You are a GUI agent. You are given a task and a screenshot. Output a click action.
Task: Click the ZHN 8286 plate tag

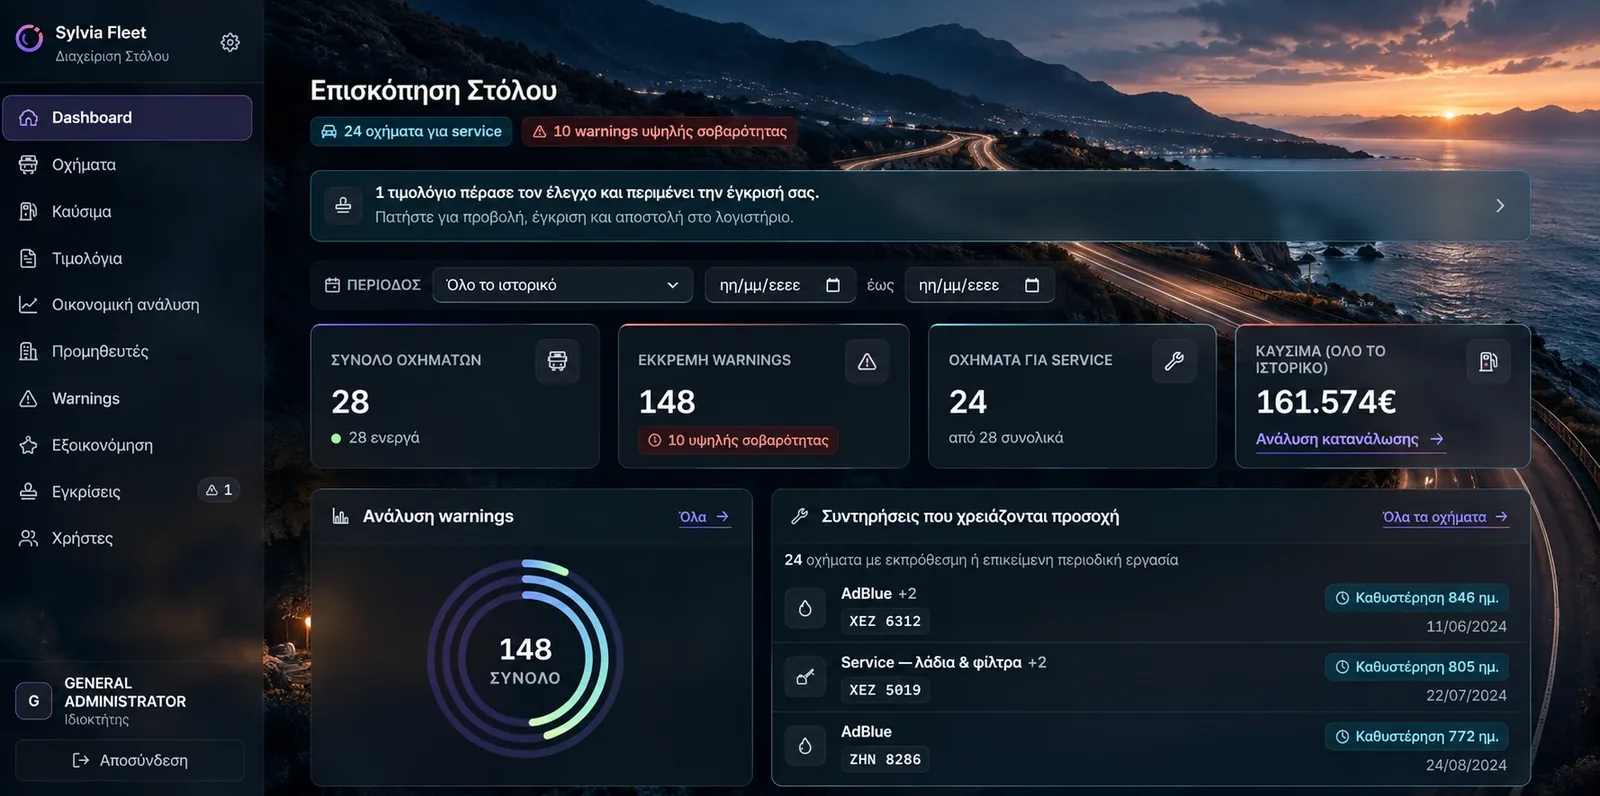pyautogui.click(x=885, y=760)
